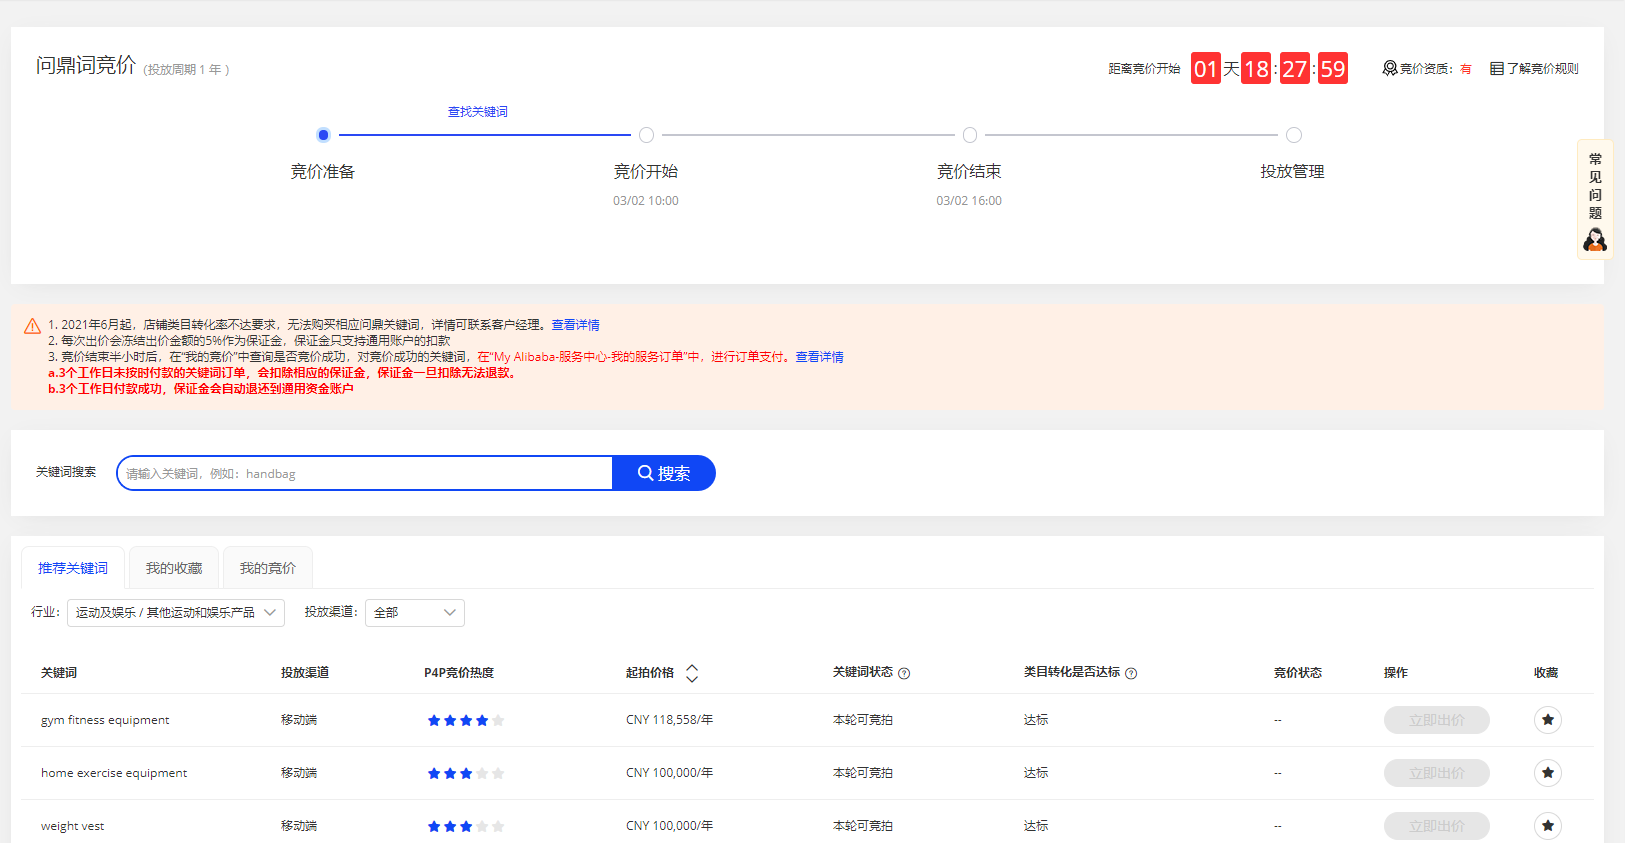This screenshot has width=1625, height=843.
Task: Click the help icon beside 类目转化是否达标
Action: (x=1131, y=674)
